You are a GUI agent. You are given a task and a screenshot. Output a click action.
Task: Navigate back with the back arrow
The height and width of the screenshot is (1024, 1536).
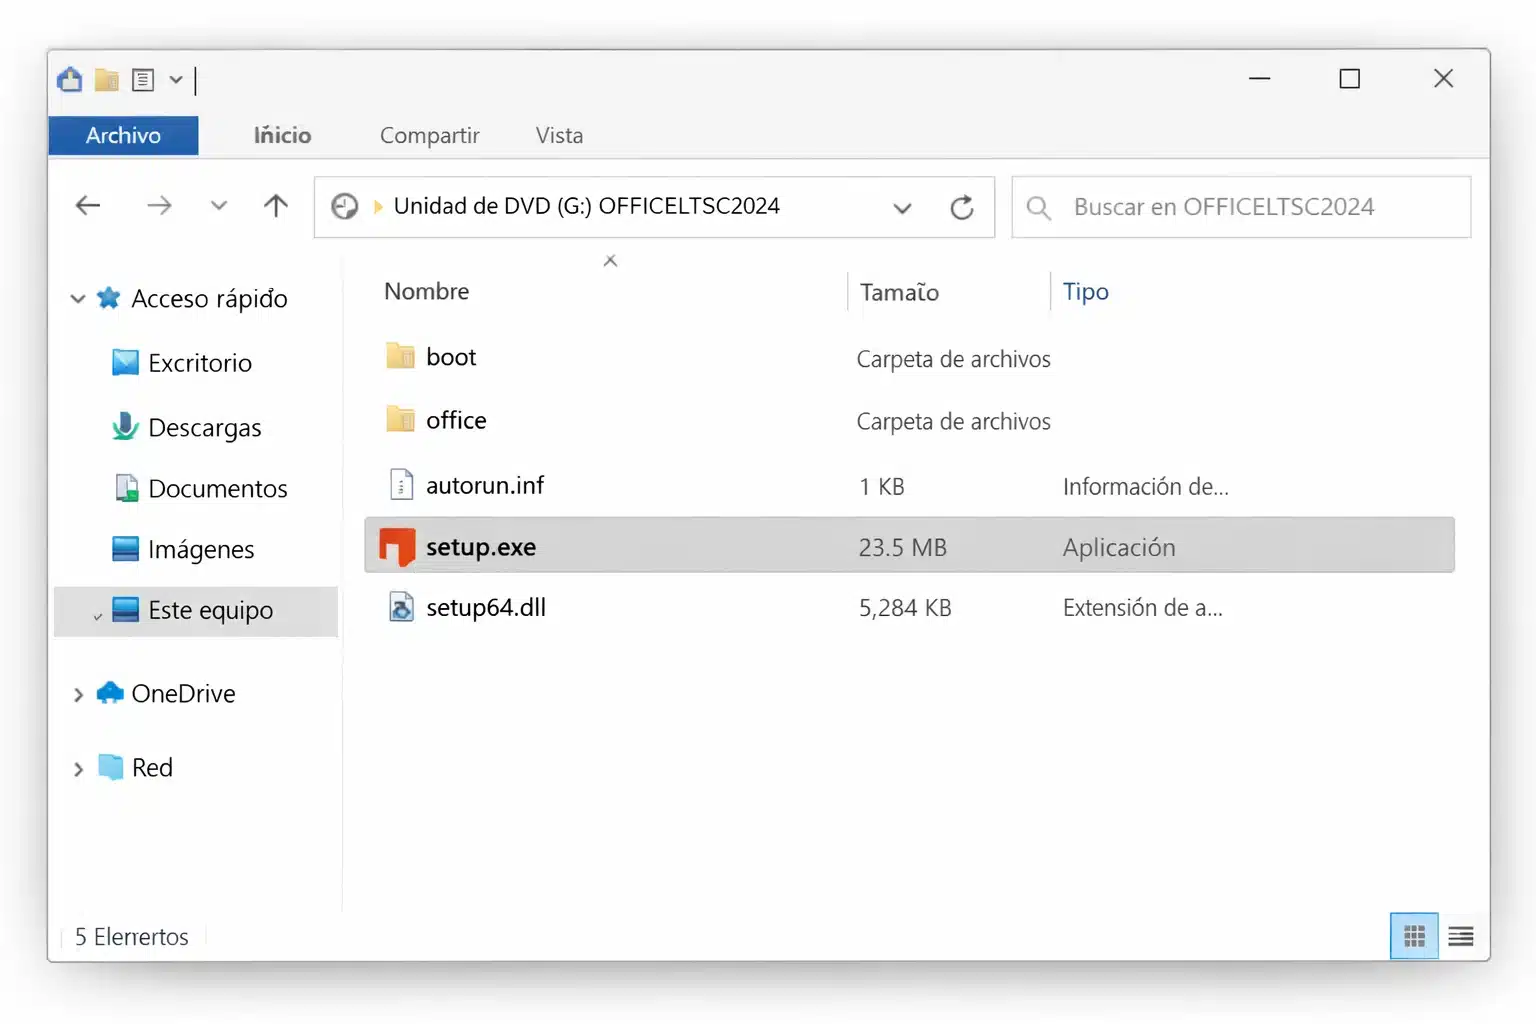tap(88, 205)
